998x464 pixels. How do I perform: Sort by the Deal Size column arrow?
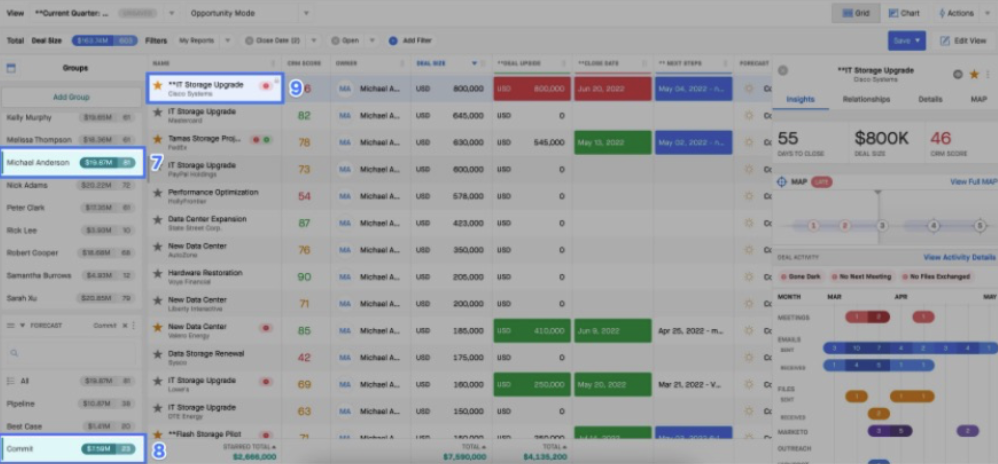point(474,63)
